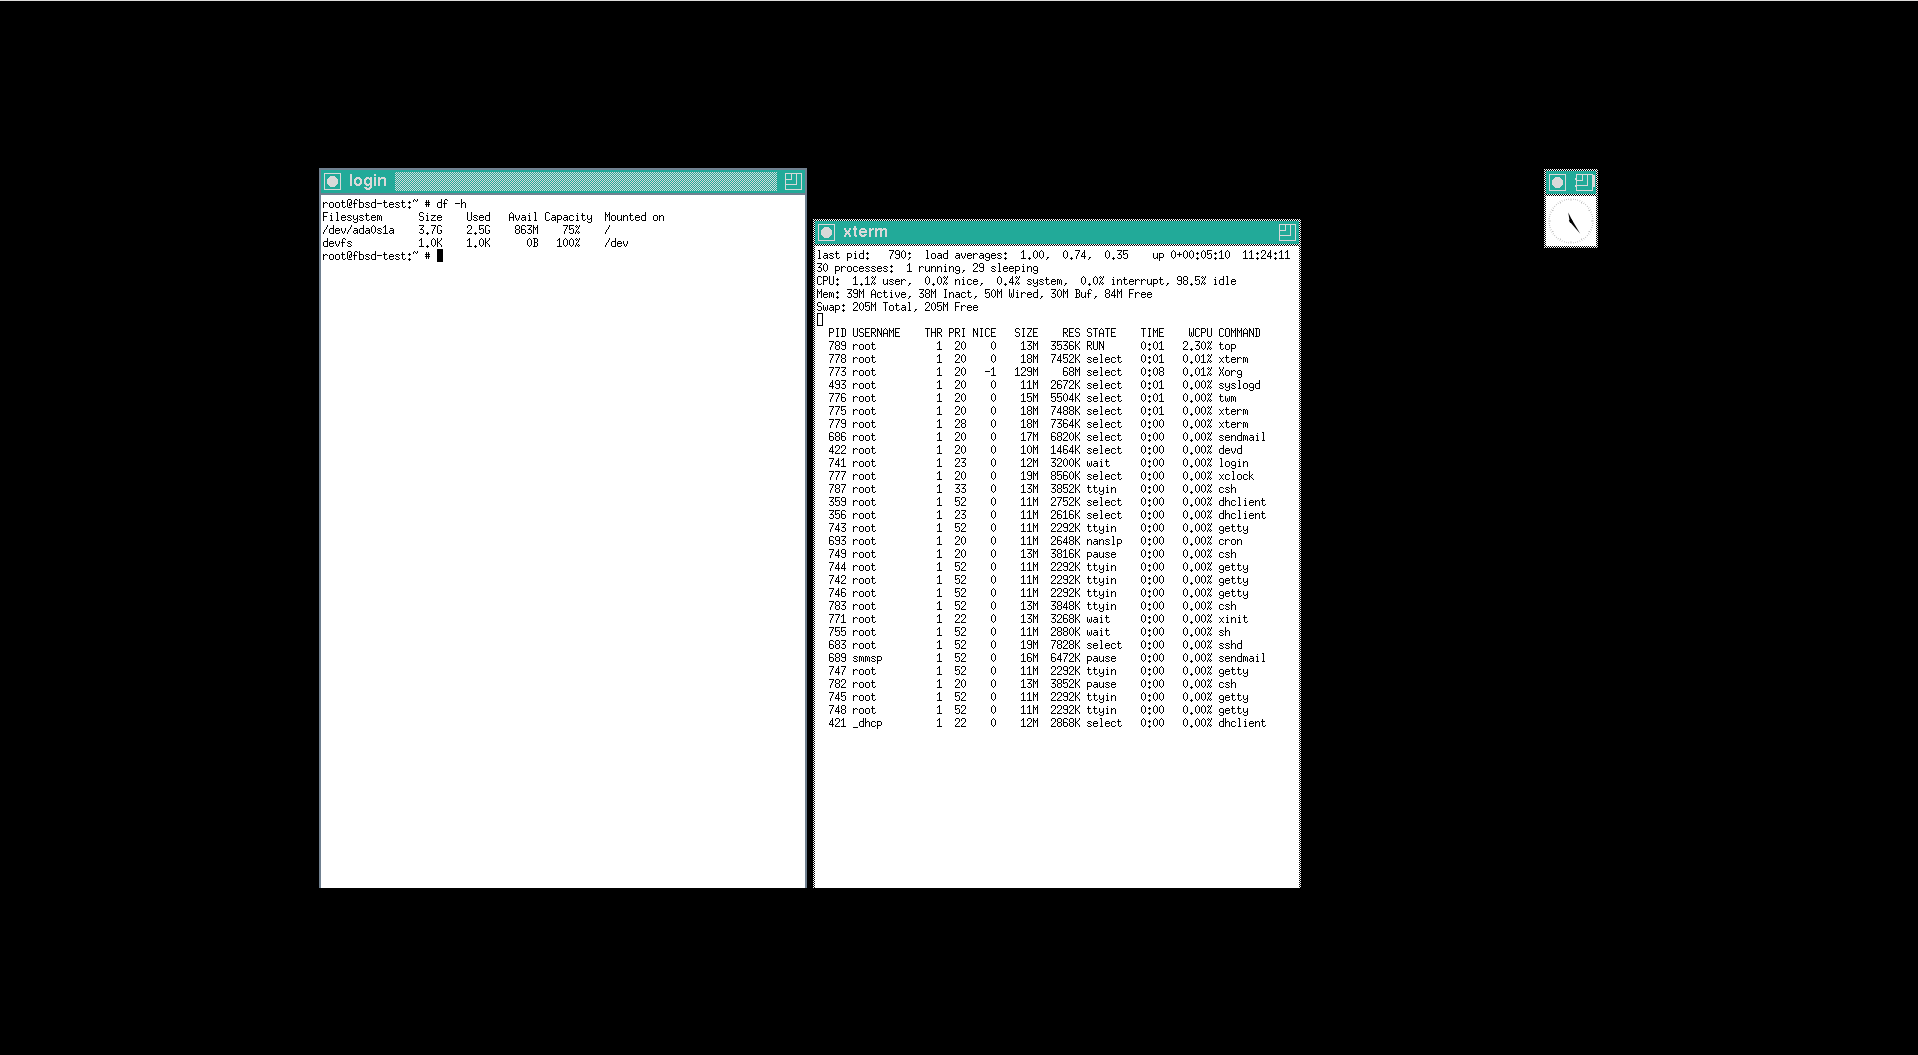The width and height of the screenshot is (1918, 1055).
Task: Click the iconify button on the login window
Action: (x=333, y=181)
